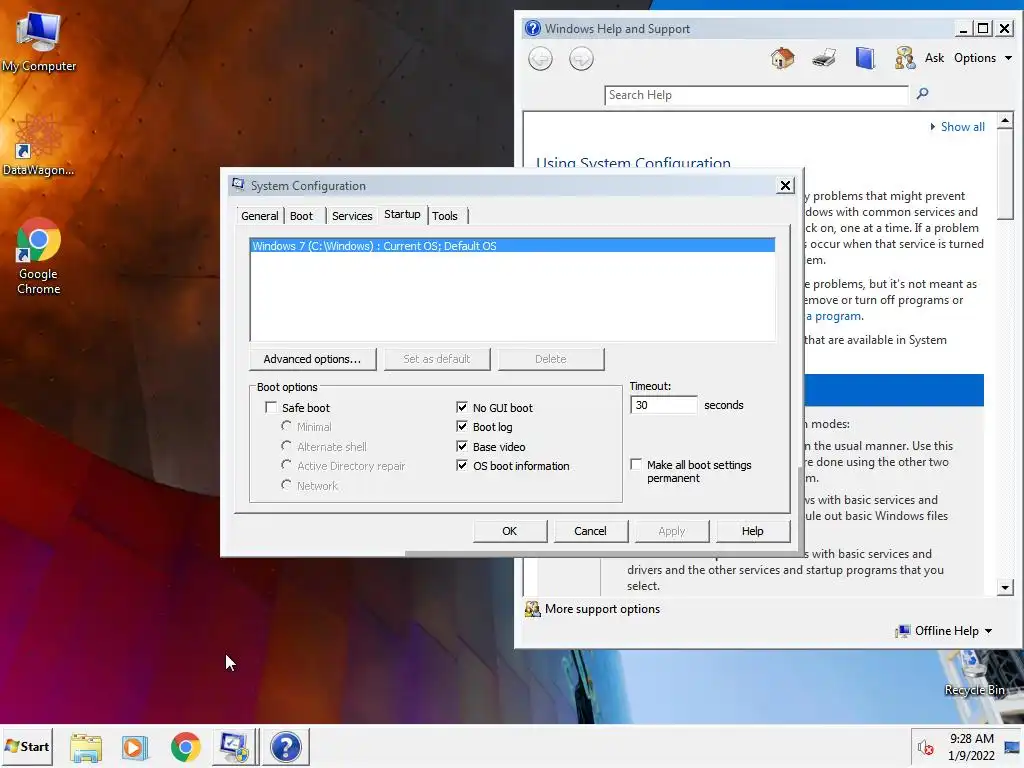The width and height of the screenshot is (1024, 768).
Task: Uncheck No GUI boot
Action: pos(462,408)
